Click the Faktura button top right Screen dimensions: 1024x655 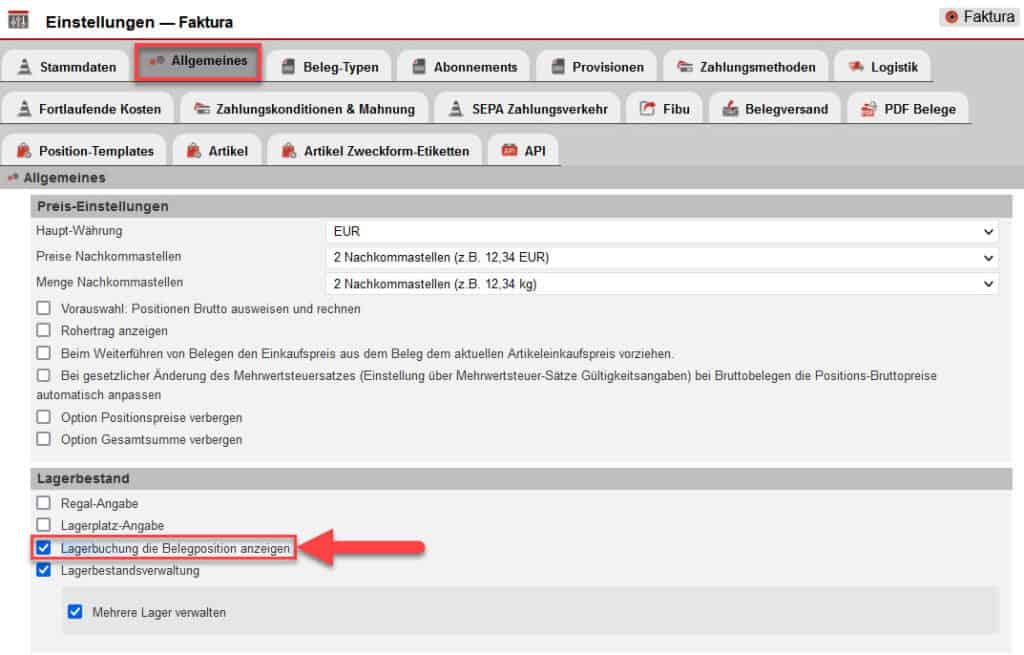pos(978,16)
